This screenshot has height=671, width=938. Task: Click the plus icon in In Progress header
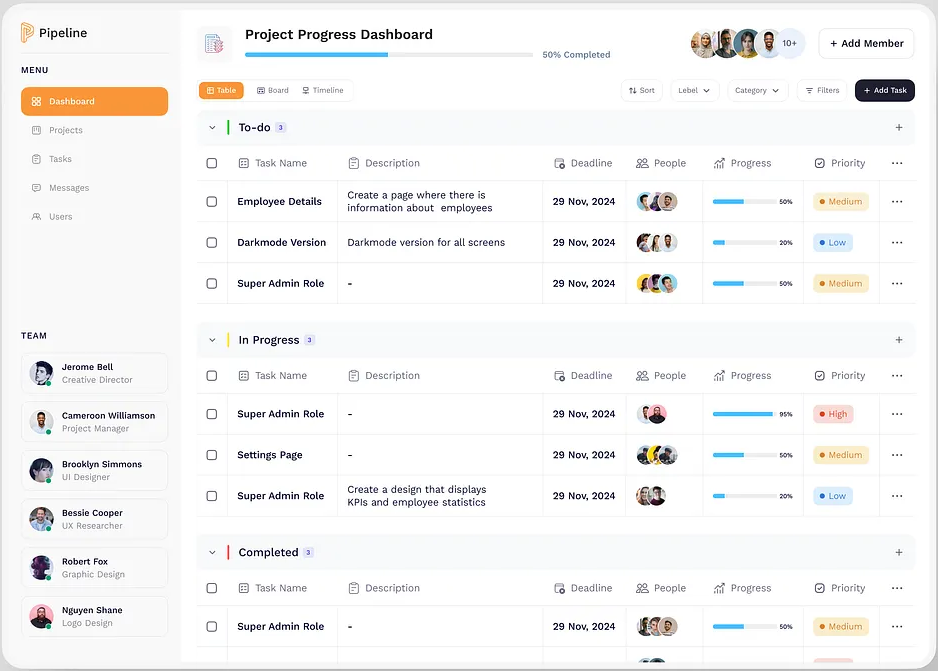898,340
